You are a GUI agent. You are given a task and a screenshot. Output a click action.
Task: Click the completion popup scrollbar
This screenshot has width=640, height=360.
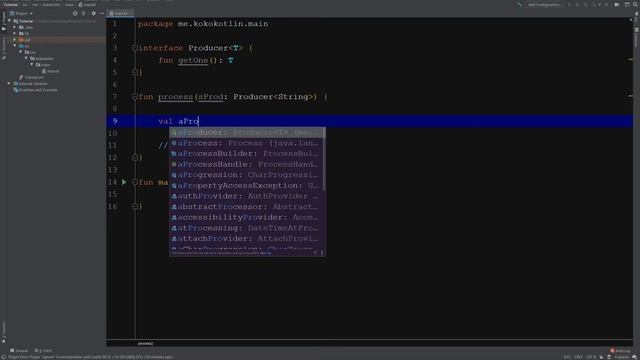point(324,159)
